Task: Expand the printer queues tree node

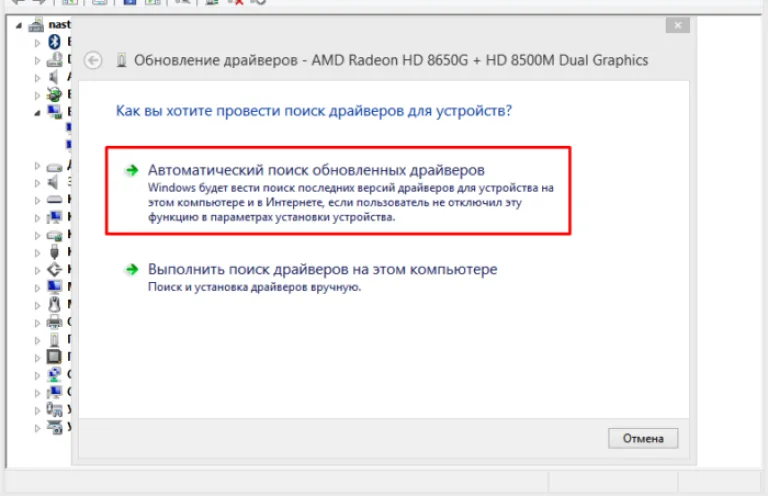Action: [37, 323]
